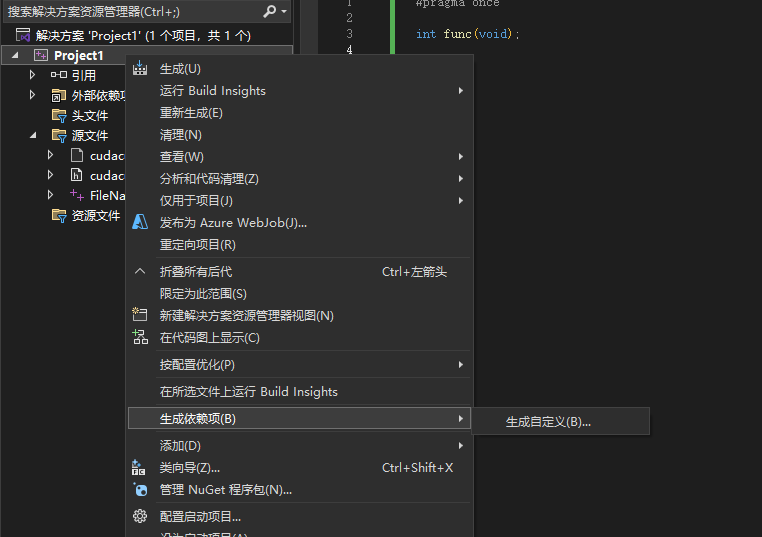
Task: Expand the 引用 node
Action: click(32, 75)
